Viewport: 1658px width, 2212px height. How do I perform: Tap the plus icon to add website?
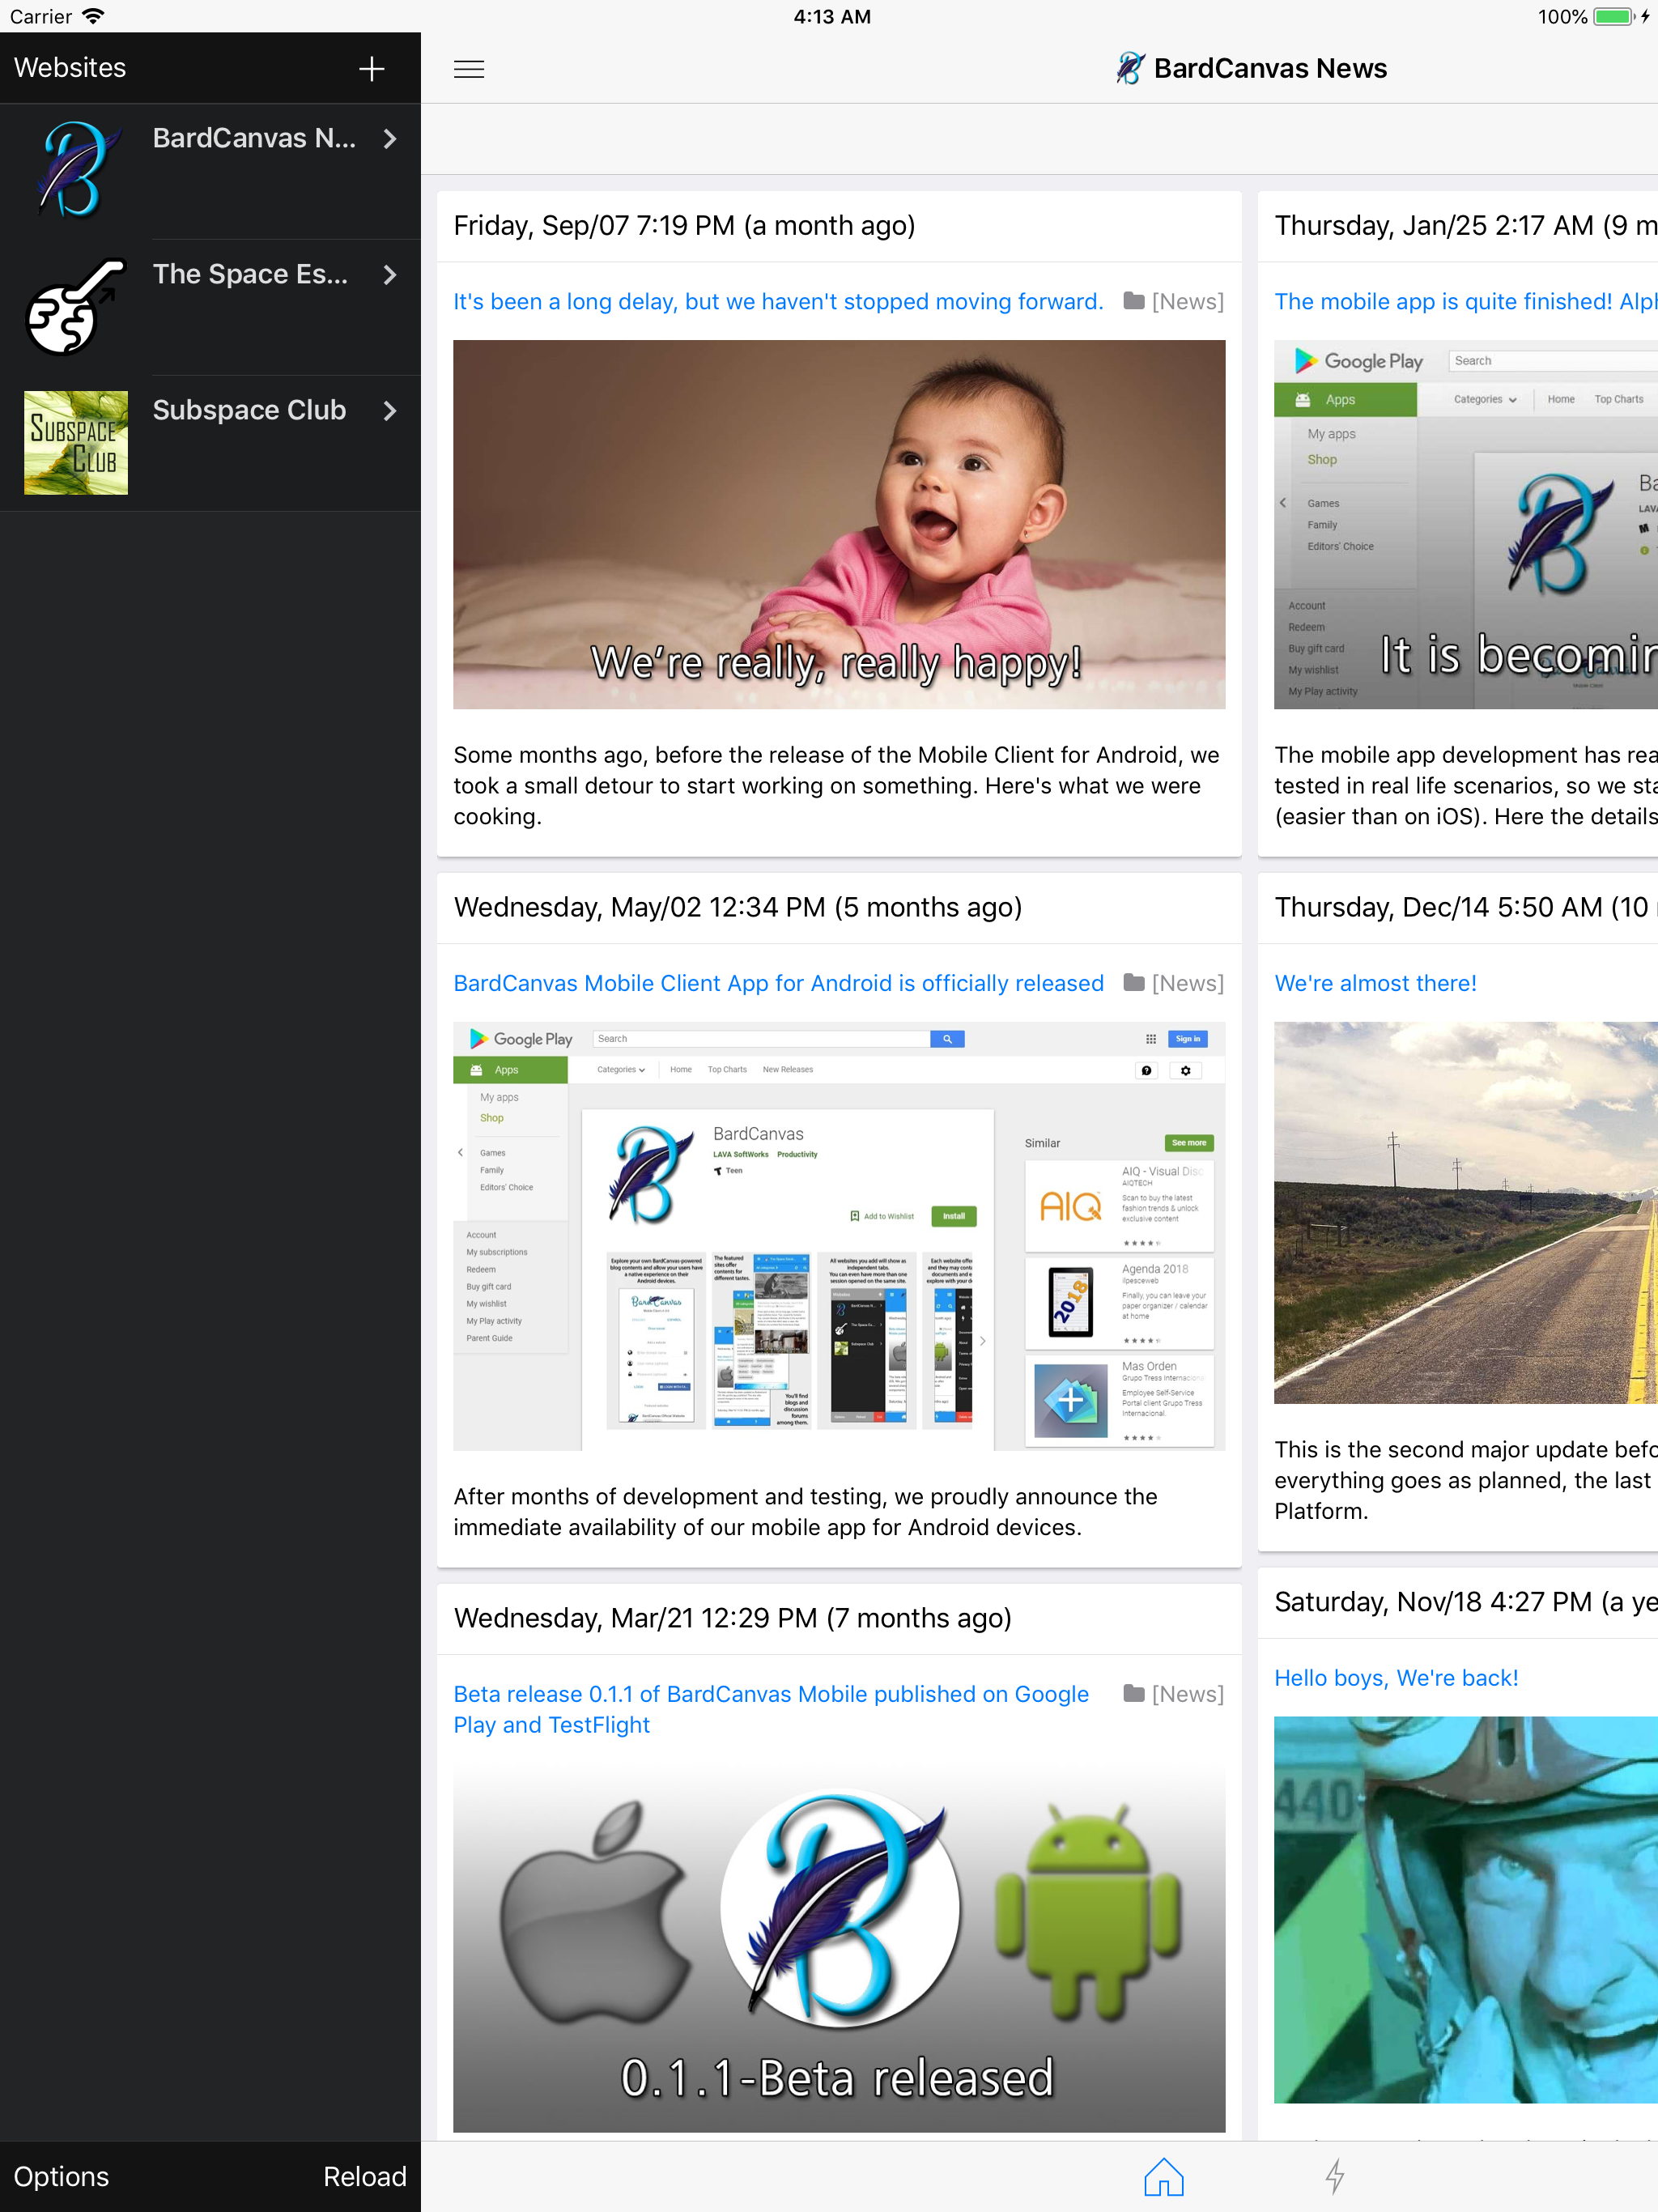point(371,69)
